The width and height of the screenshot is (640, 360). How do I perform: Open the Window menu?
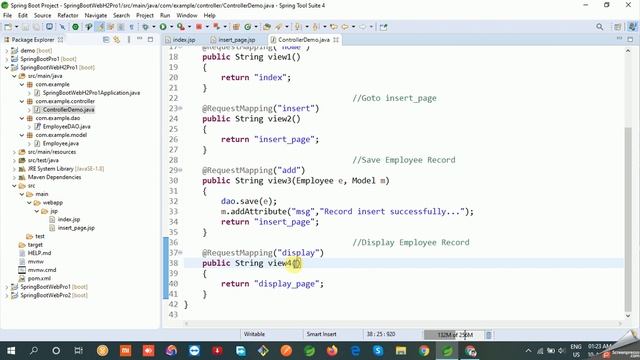(x=187, y=16)
